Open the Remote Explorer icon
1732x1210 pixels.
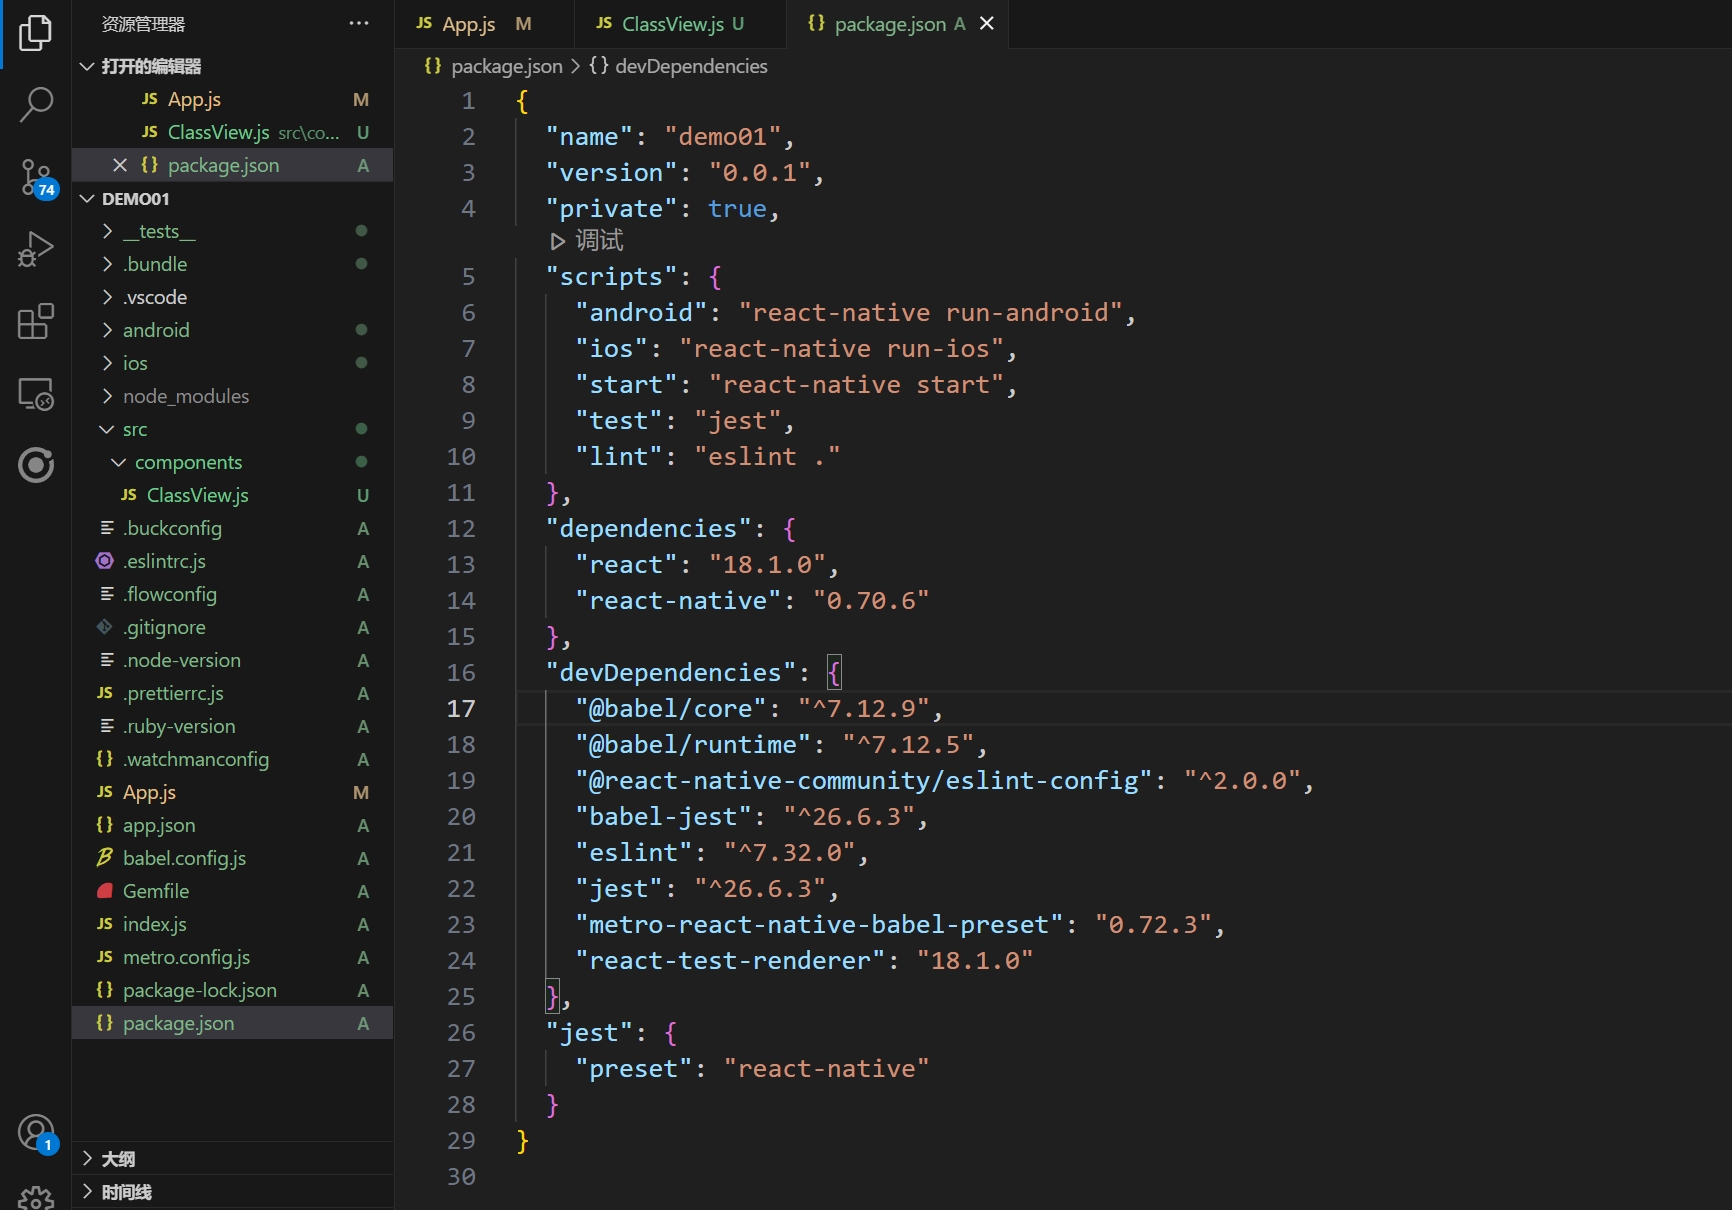tap(36, 393)
